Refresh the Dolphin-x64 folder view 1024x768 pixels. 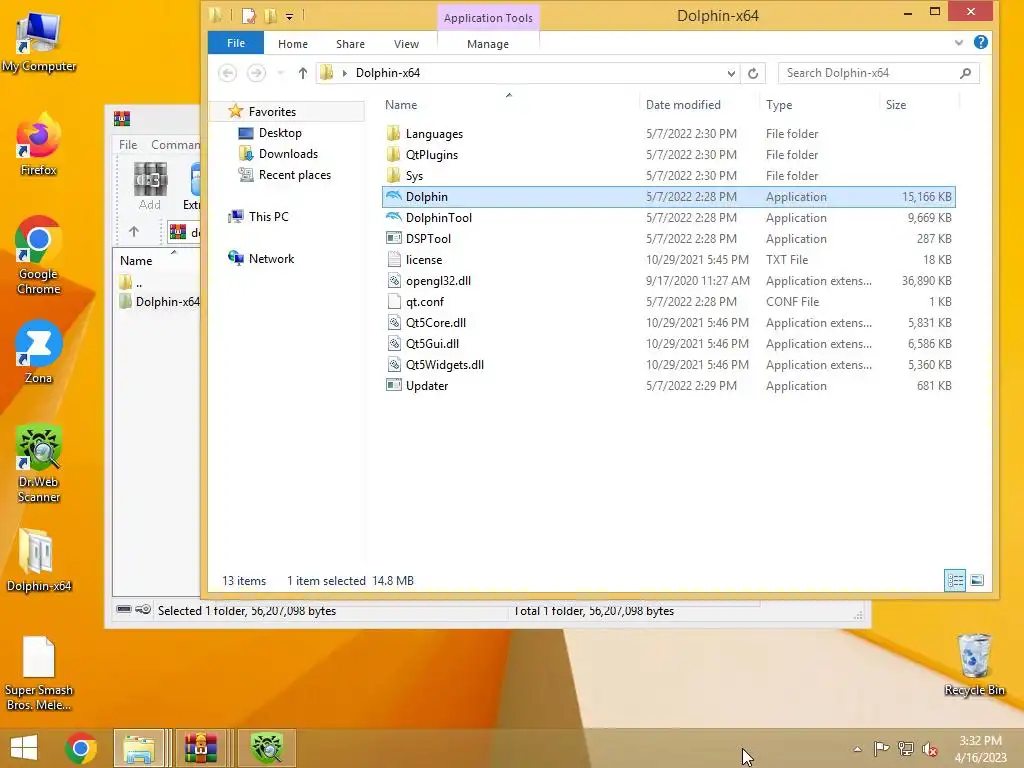(x=753, y=73)
